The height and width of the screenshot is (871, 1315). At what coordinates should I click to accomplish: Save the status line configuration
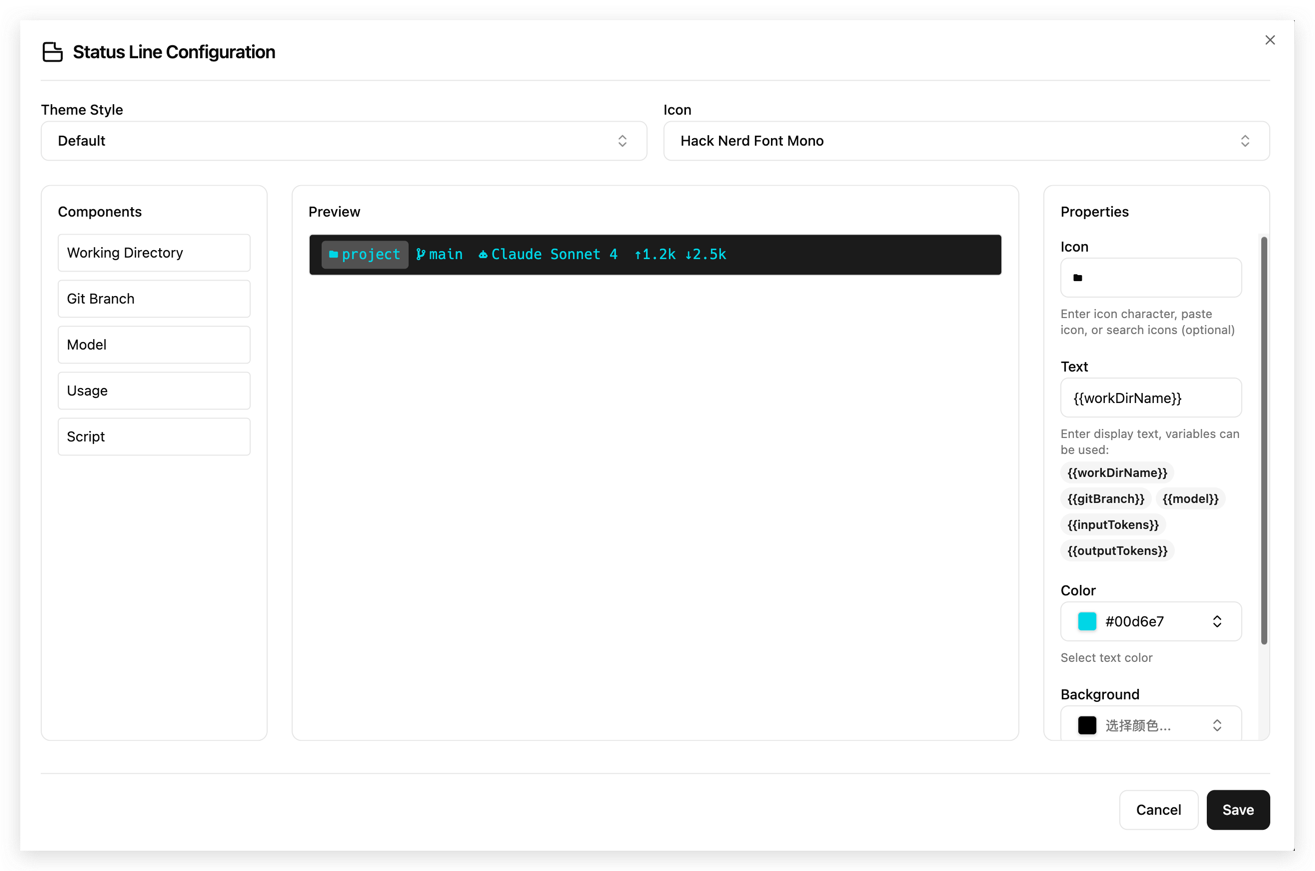coord(1238,809)
